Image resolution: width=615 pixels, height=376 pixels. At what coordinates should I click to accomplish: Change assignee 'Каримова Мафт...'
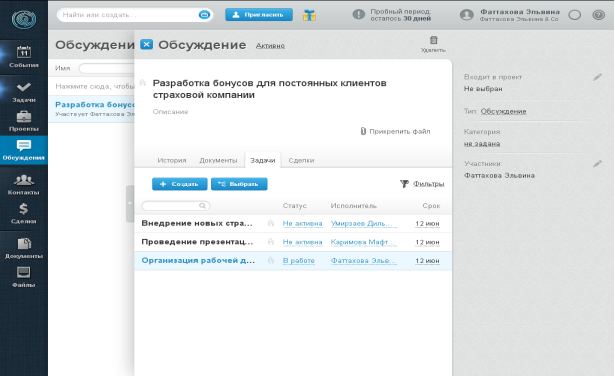click(364, 242)
